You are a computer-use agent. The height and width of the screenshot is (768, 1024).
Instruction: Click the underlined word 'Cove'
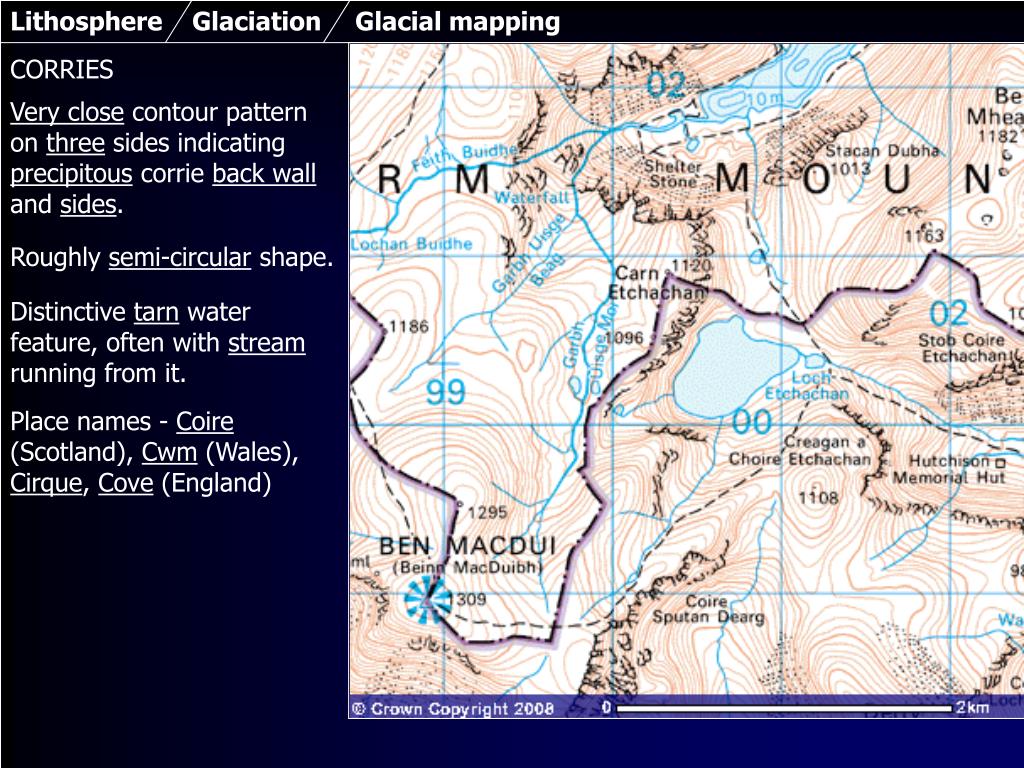click(125, 483)
